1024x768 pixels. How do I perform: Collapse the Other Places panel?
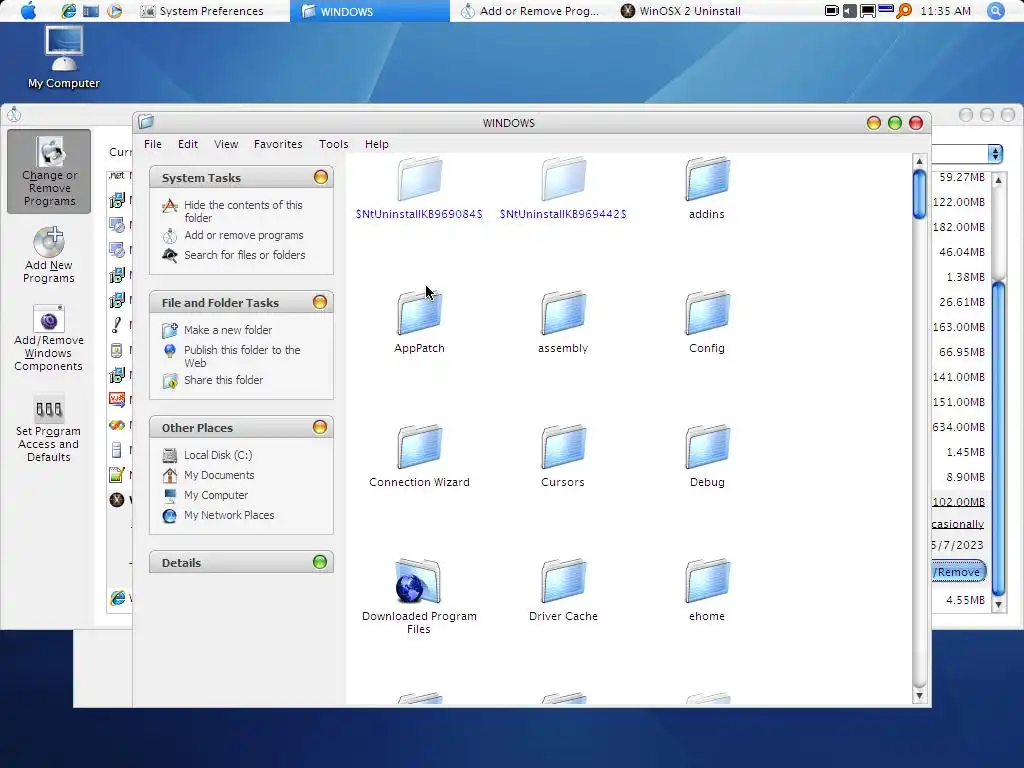320,427
